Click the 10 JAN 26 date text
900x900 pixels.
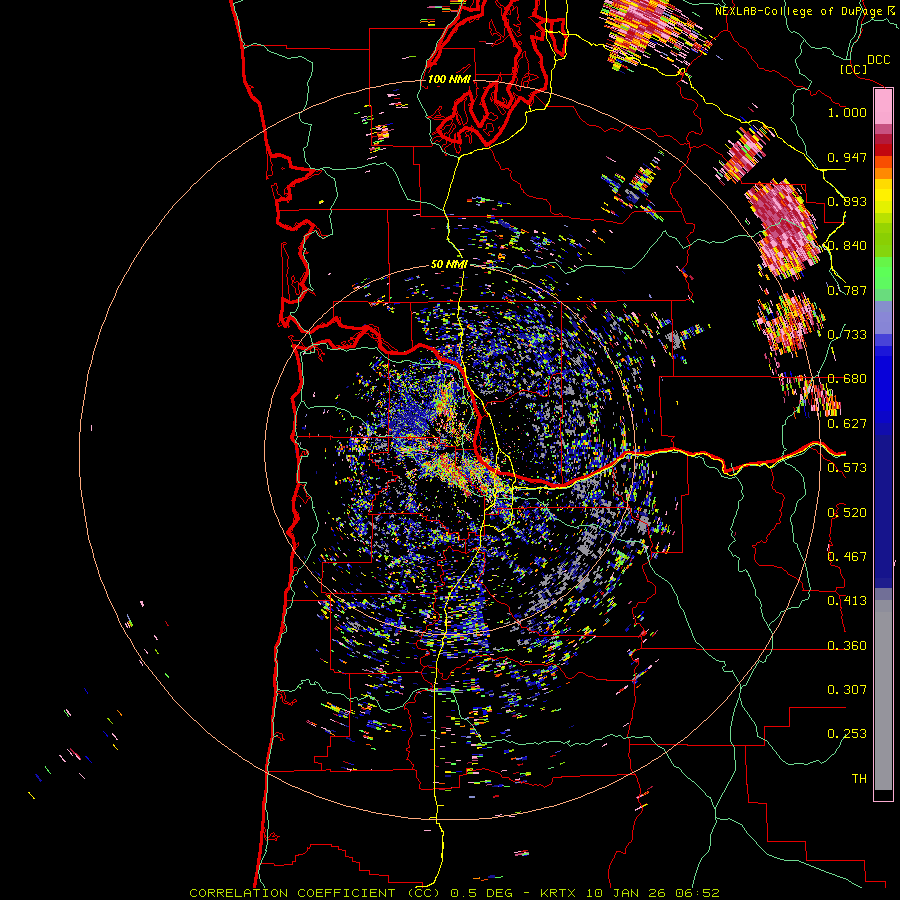pos(627,893)
